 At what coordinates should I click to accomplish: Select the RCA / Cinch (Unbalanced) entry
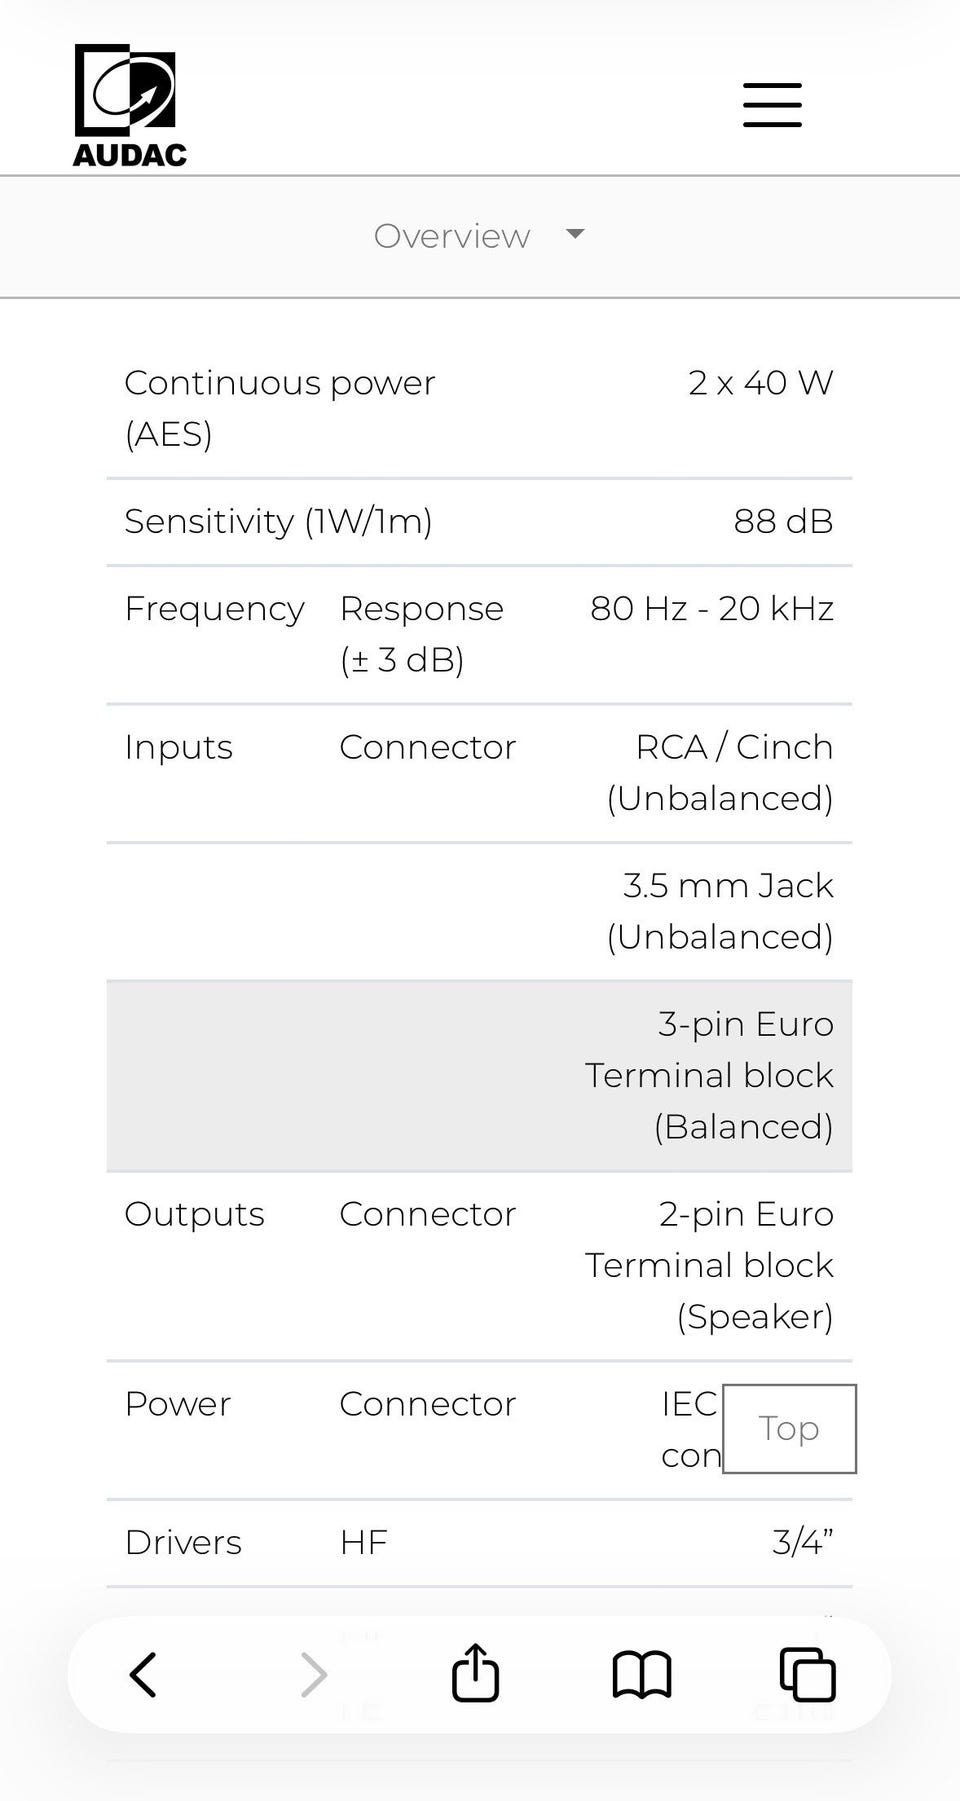click(x=720, y=772)
